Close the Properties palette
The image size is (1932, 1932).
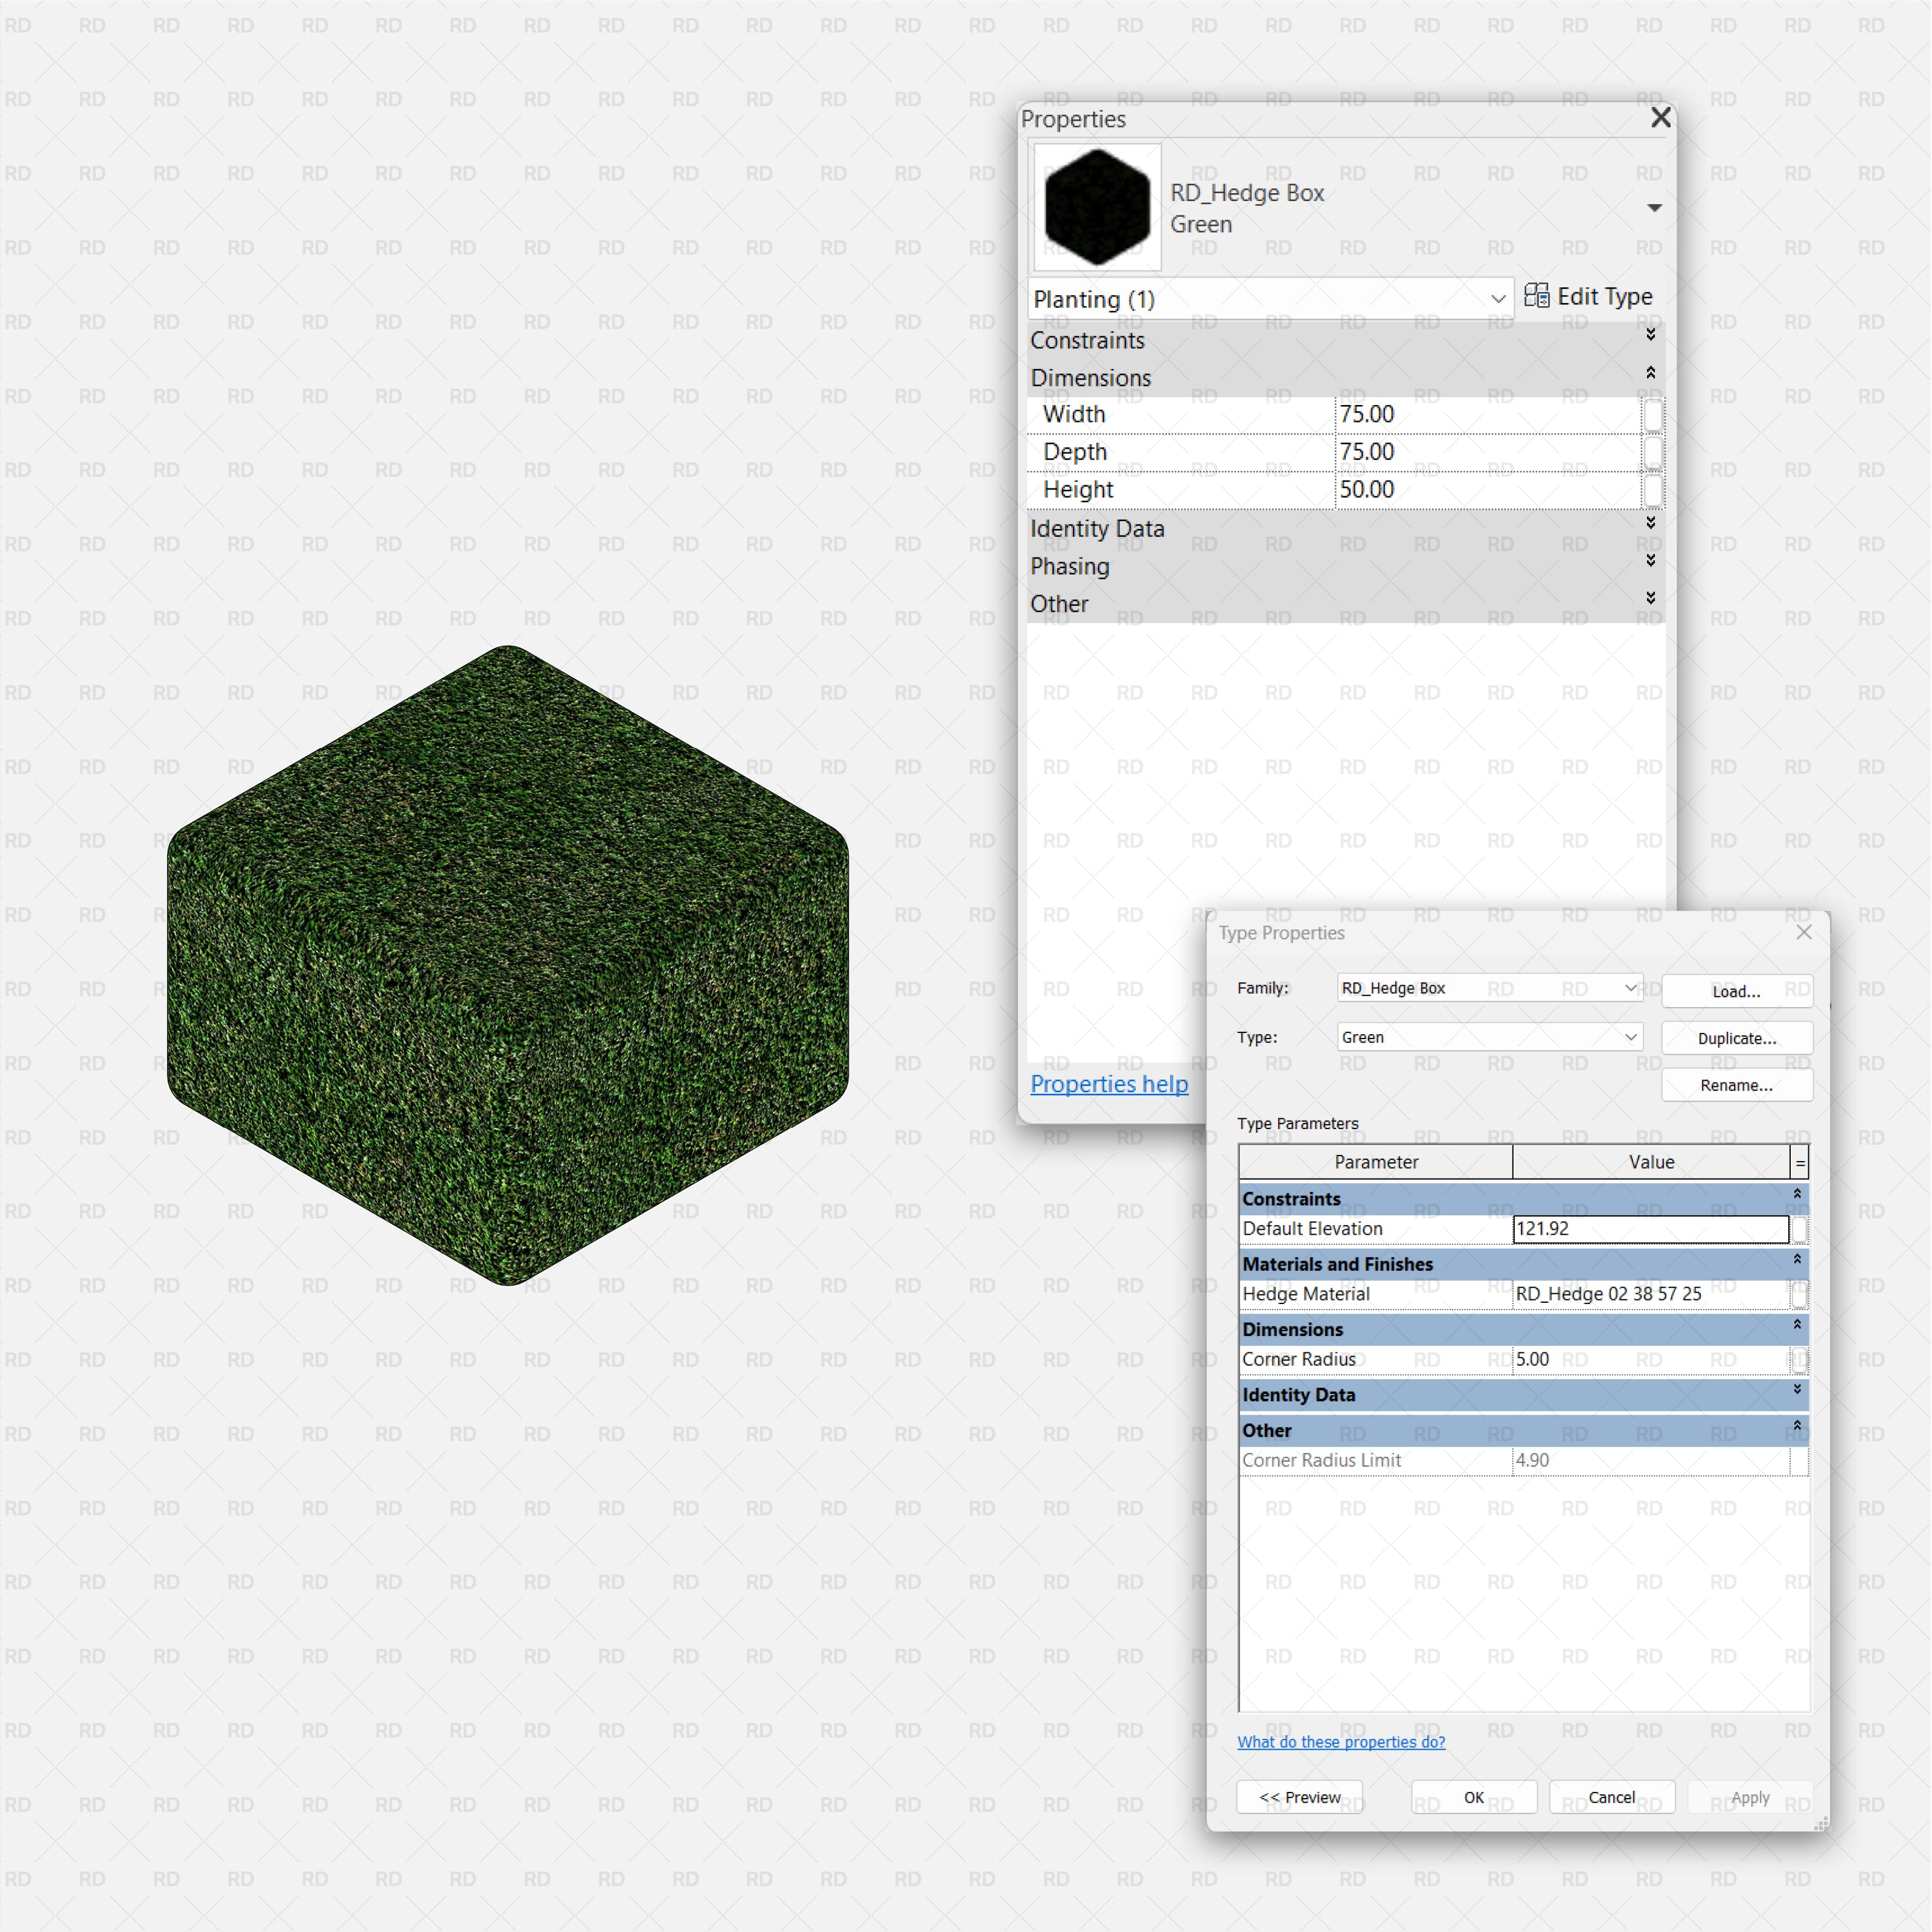click(1660, 118)
